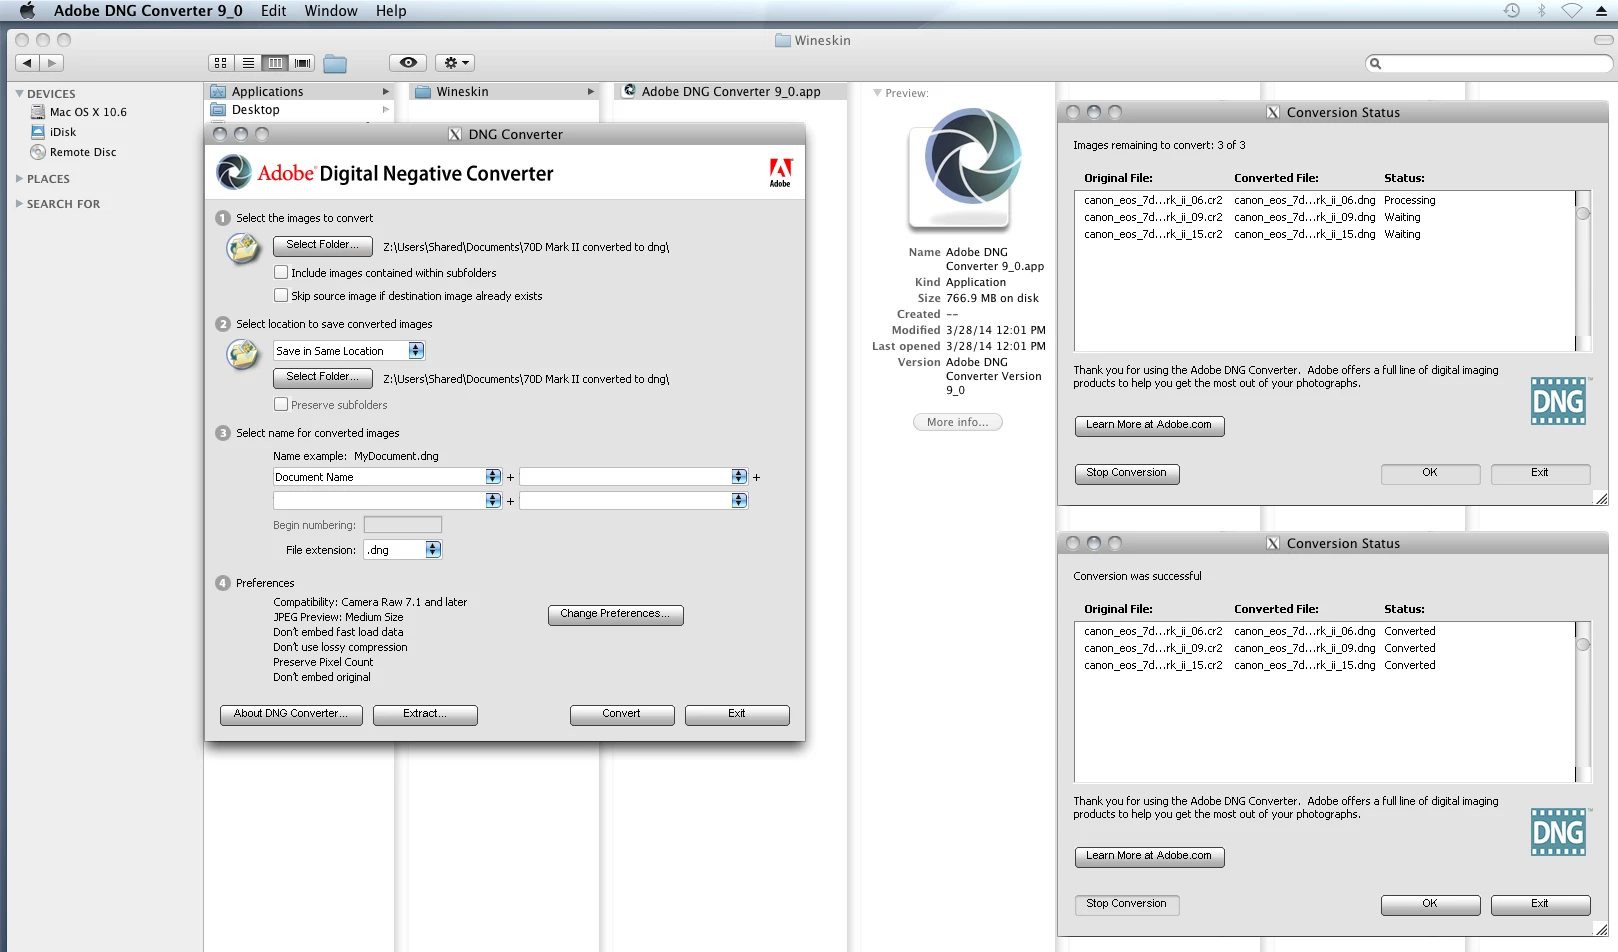Click the new folder icon in toolbar
The image size is (1618, 952).
pyautogui.click(x=335, y=64)
